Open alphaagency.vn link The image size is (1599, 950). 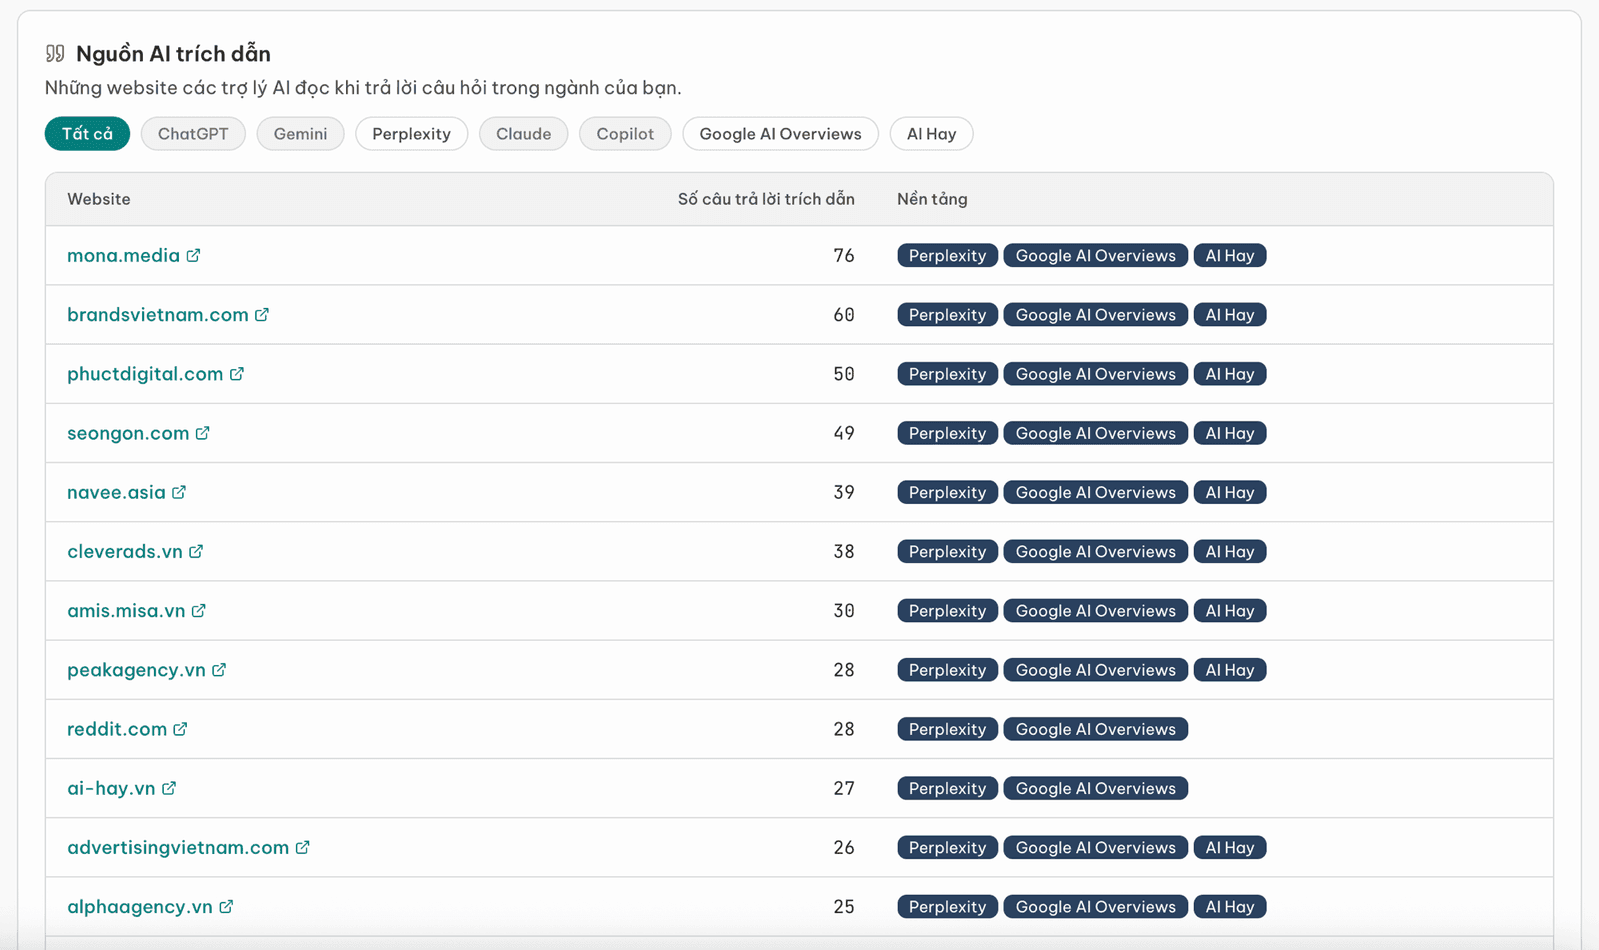(x=140, y=906)
